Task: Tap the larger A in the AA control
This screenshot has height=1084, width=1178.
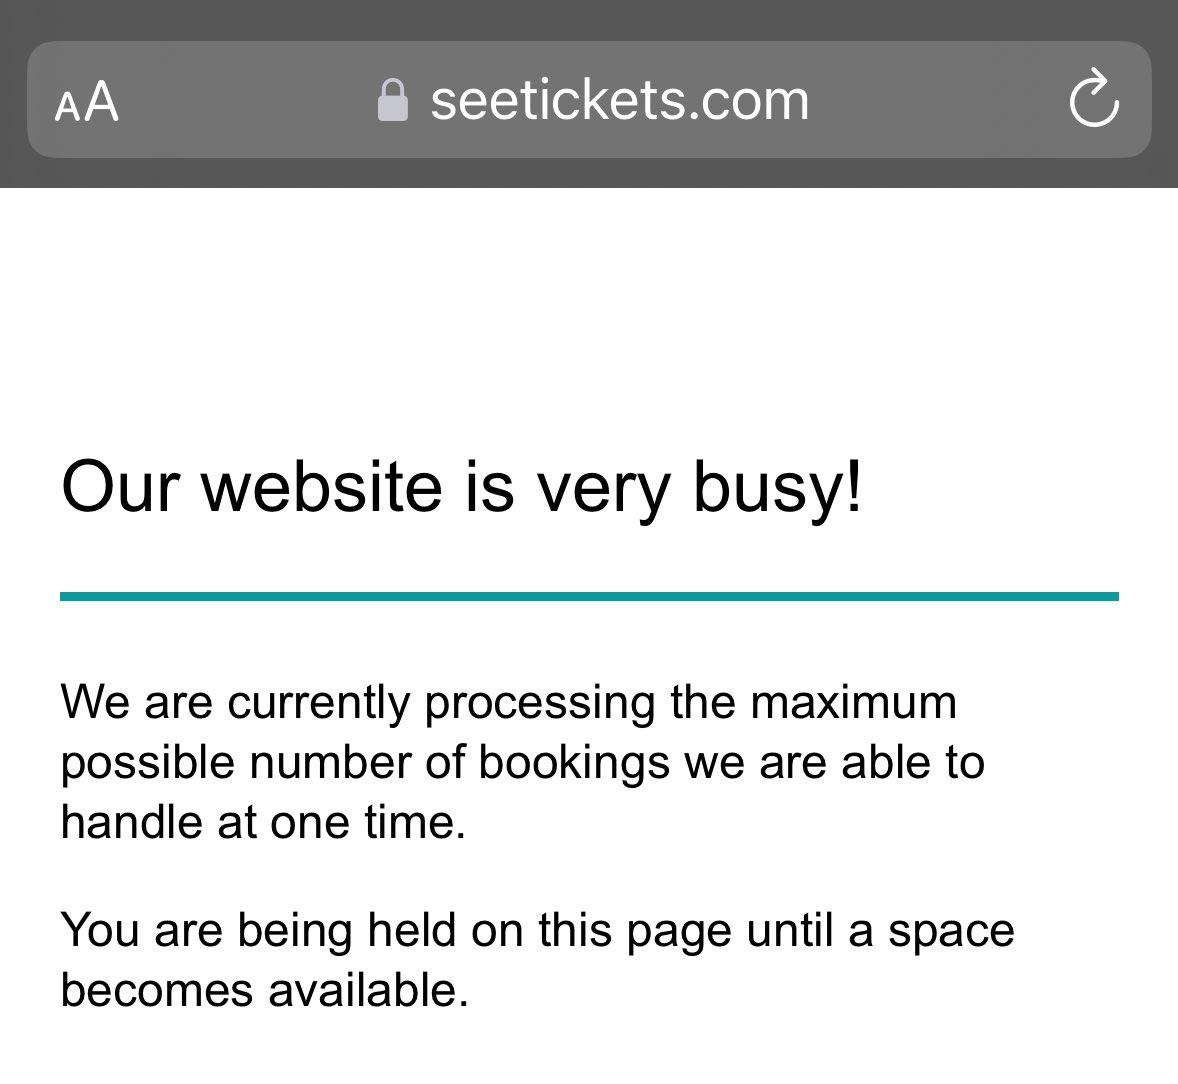Action: coord(101,101)
